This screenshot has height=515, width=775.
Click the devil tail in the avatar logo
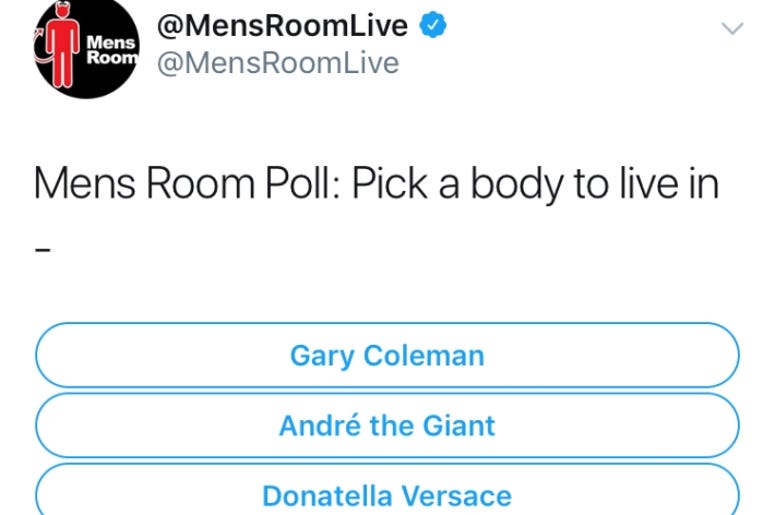(42, 48)
